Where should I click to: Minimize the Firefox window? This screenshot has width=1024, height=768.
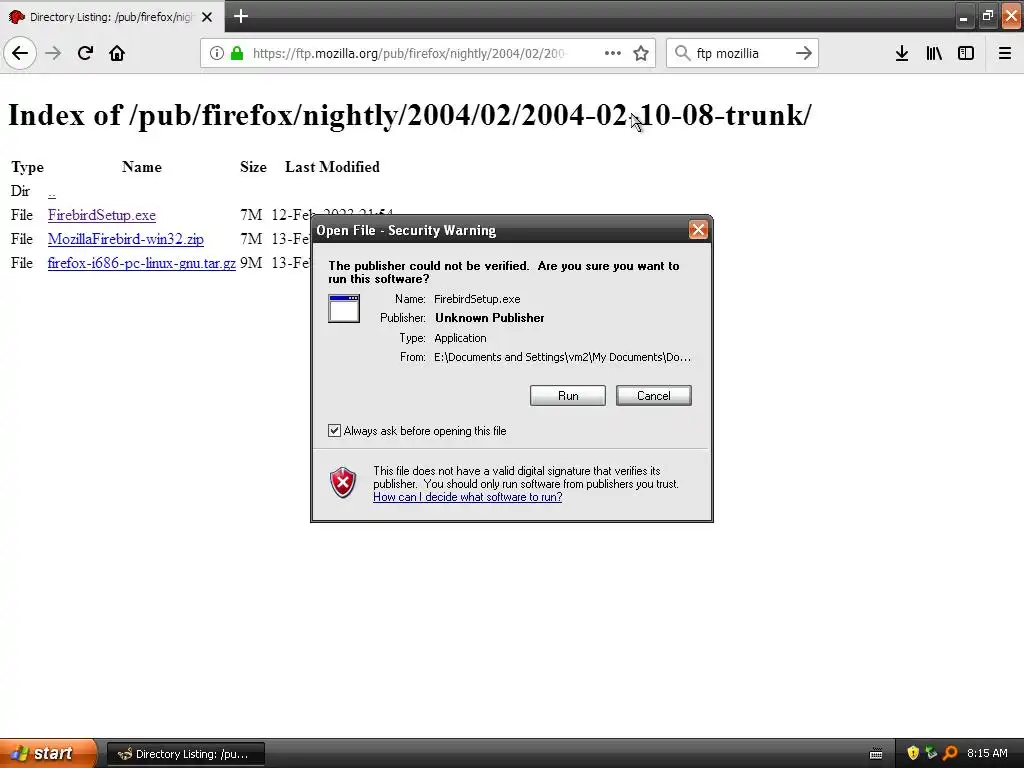pyautogui.click(x=963, y=17)
